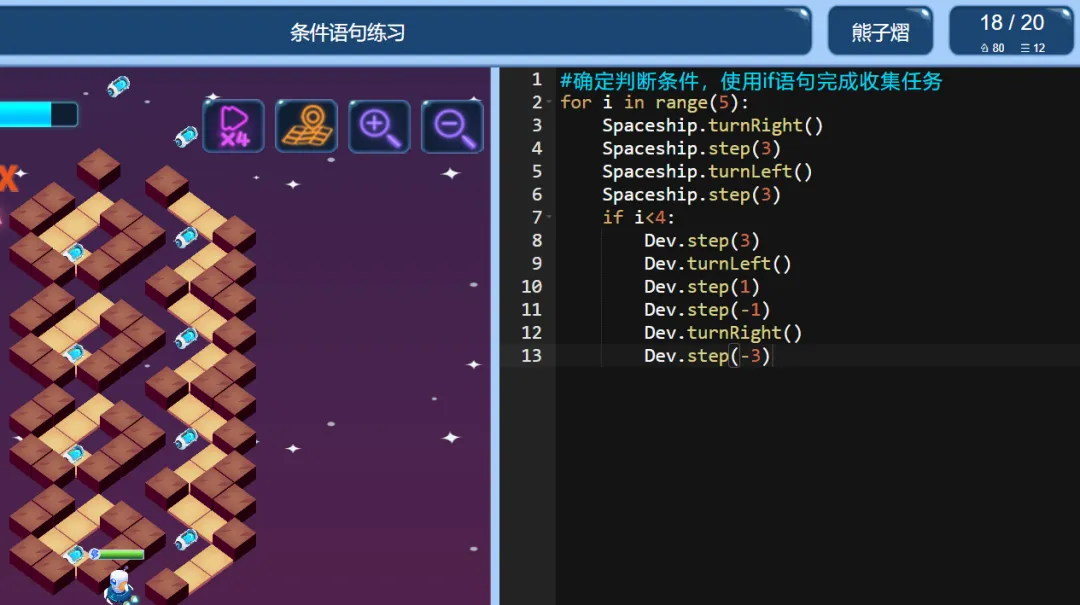Click the map location view icon
The image size is (1080, 605).
307,126
